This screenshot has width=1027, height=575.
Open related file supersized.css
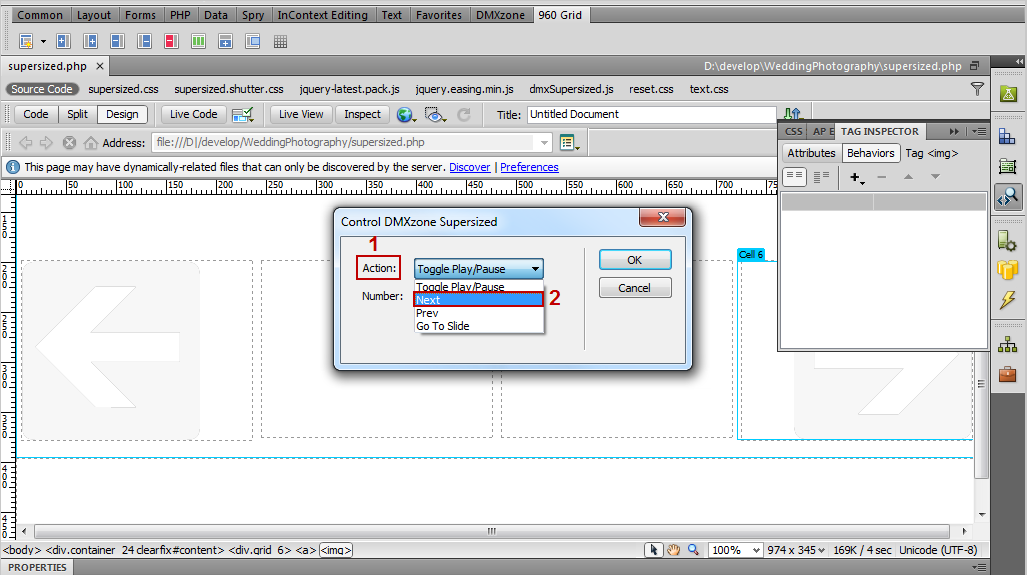123,89
